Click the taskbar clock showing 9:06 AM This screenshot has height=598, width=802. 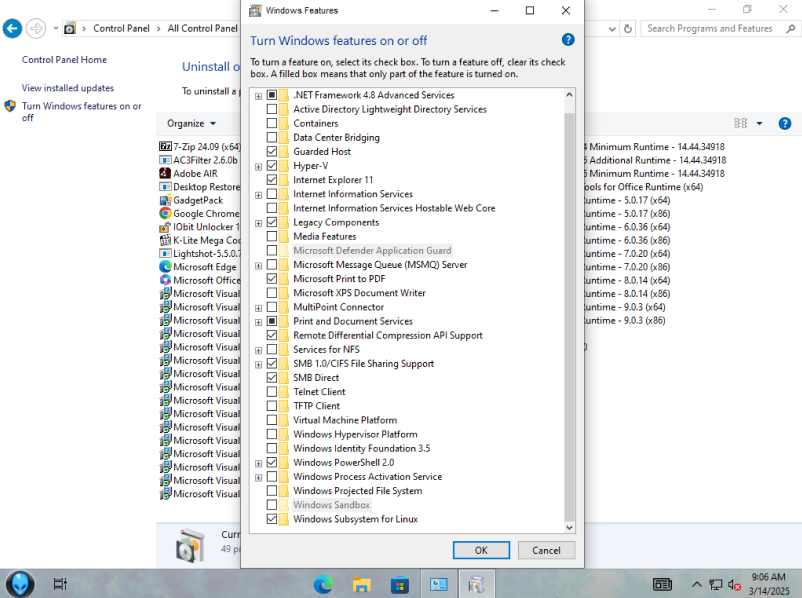click(x=769, y=584)
